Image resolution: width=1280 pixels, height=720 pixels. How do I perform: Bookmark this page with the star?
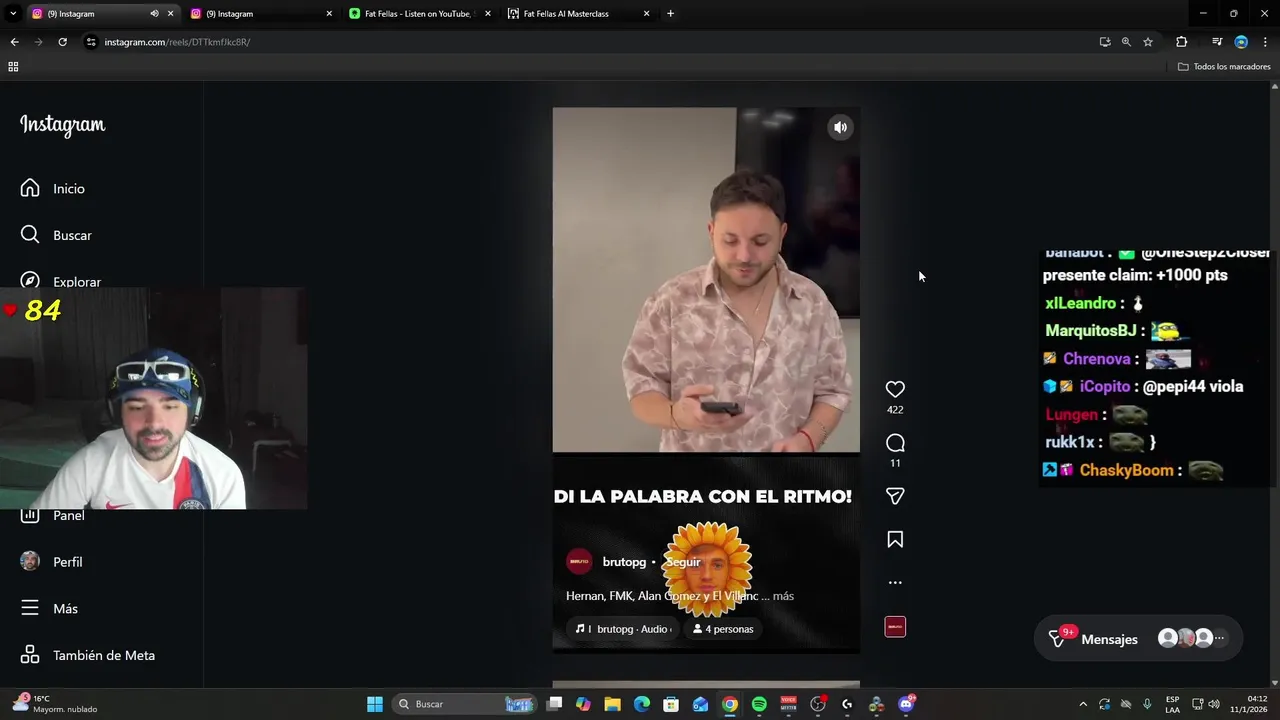[x=1148, y=42]
